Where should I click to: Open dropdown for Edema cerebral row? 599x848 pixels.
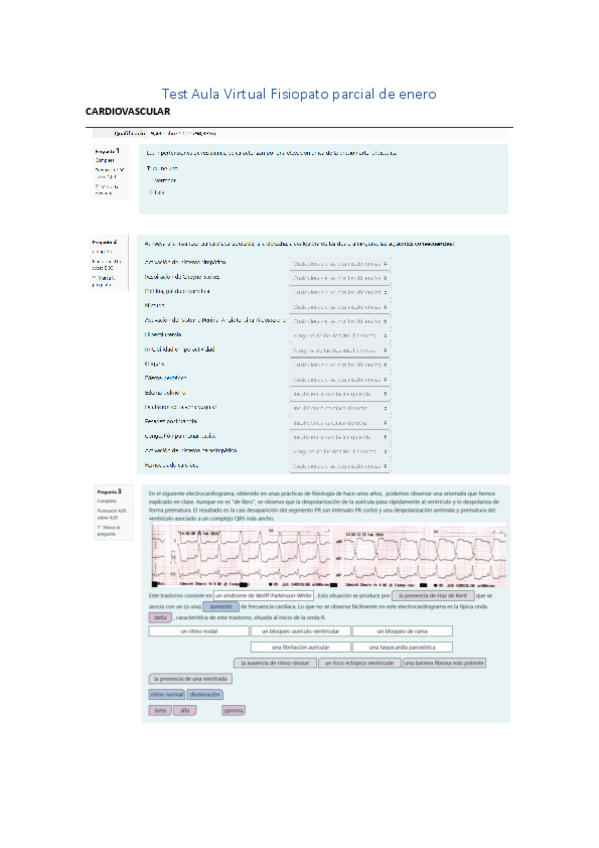click(340, 380)
